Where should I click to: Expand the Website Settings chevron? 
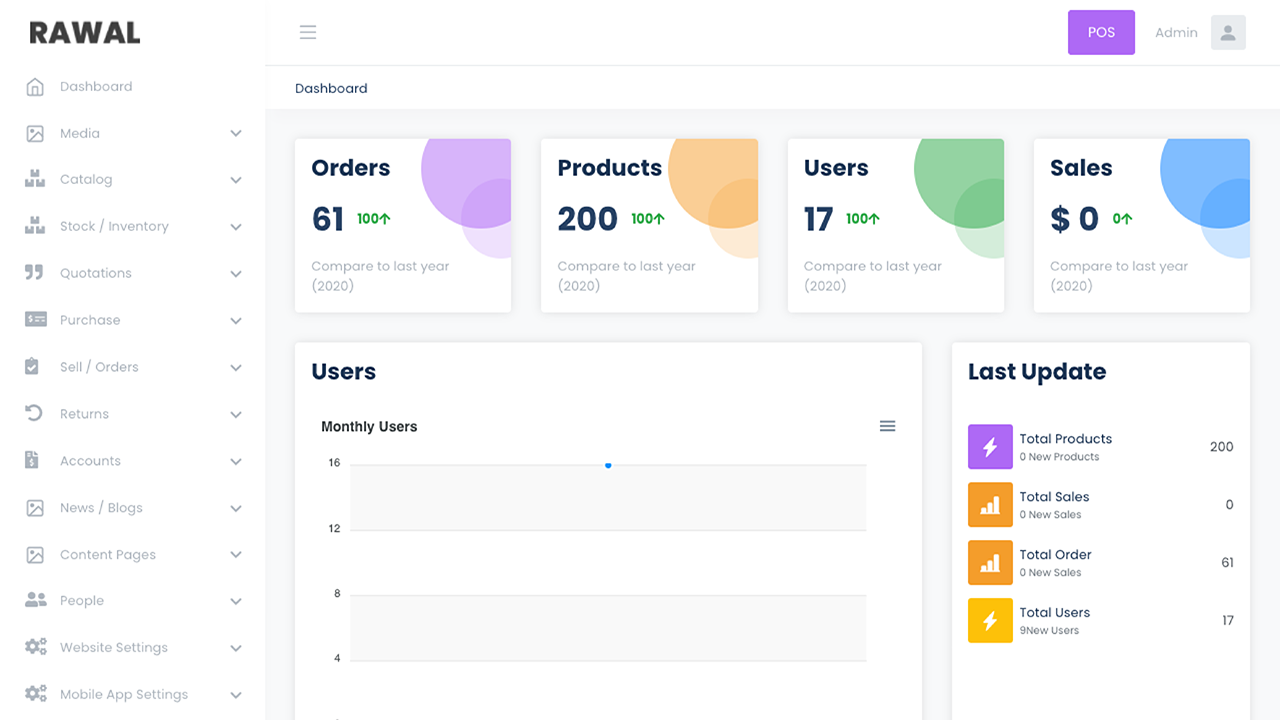tap(236, 648)
